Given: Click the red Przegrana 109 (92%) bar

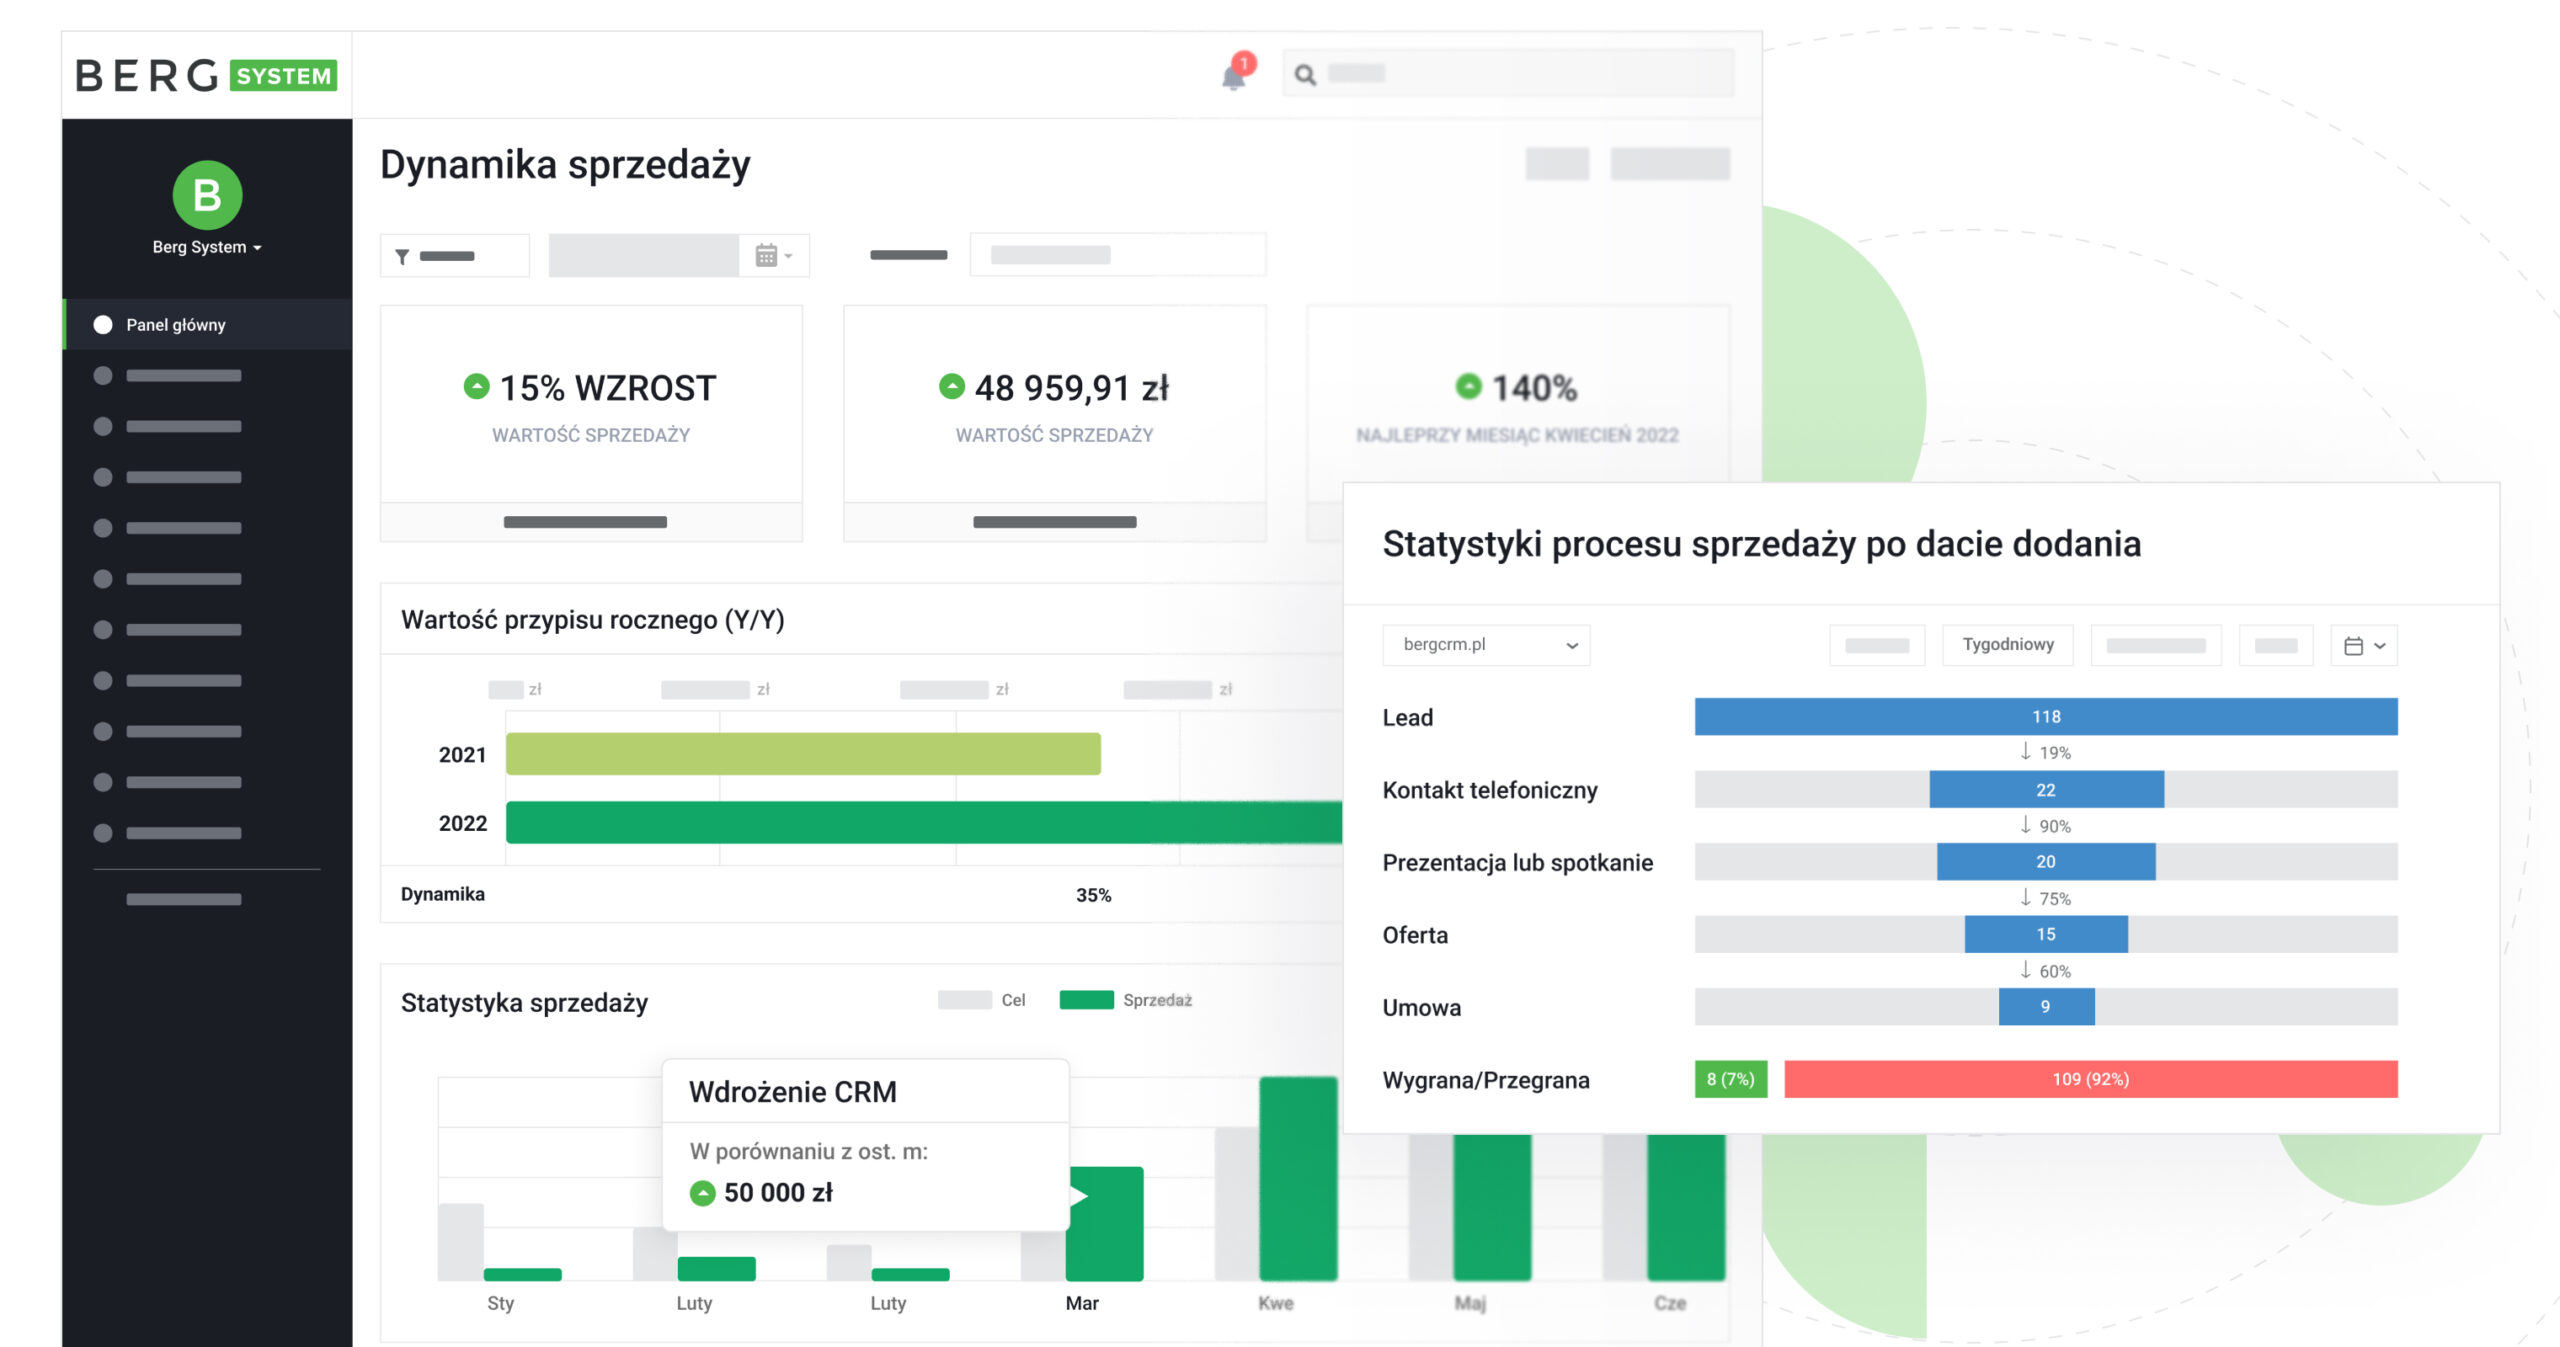Looking at the screenshot, I should point(2090,1079).
